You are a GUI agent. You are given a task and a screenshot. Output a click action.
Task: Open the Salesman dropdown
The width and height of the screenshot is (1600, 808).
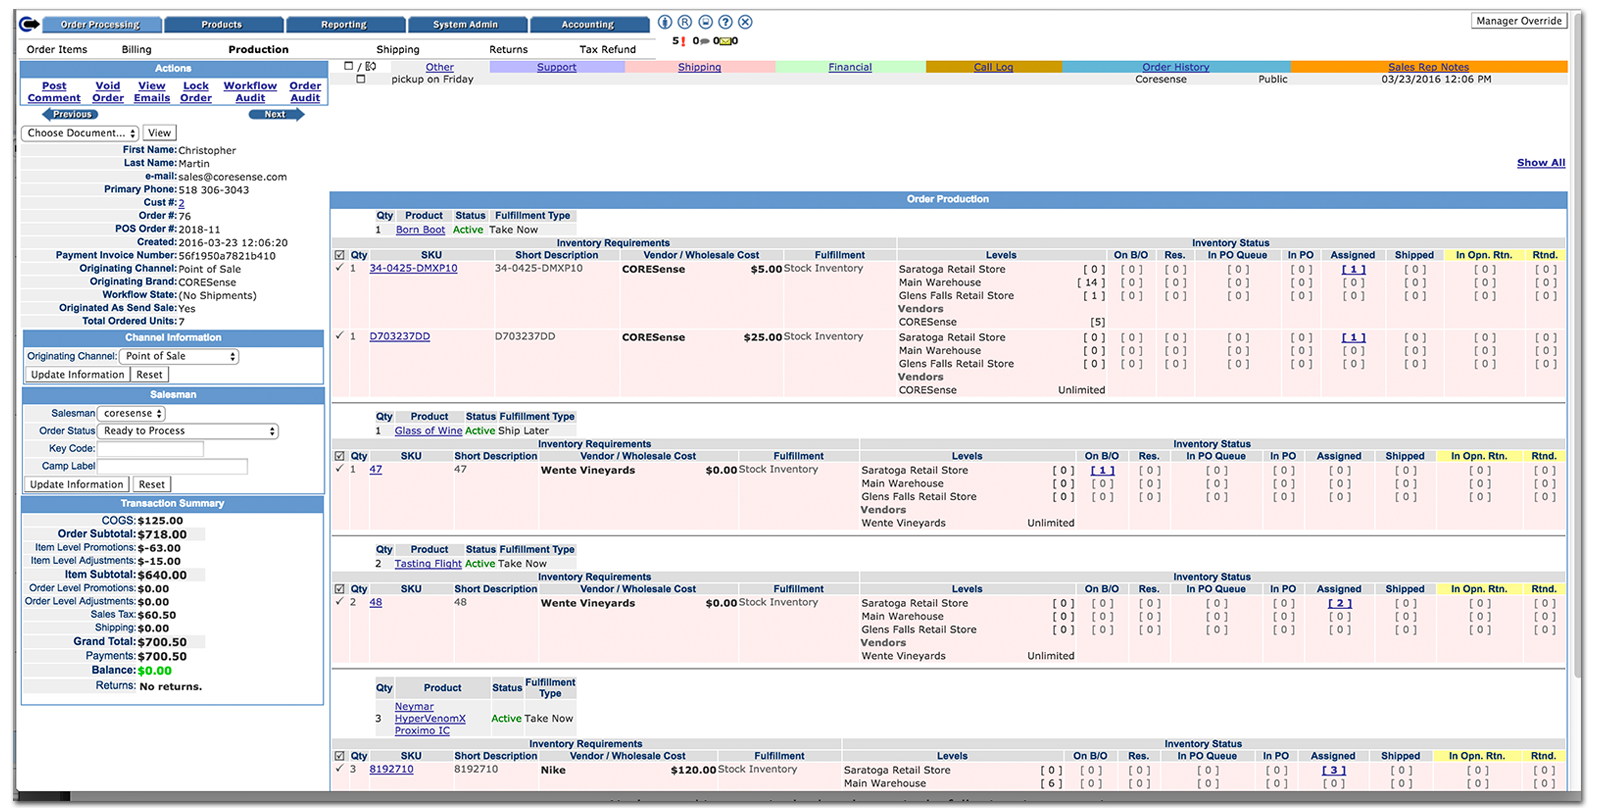(x=131, y=413)
